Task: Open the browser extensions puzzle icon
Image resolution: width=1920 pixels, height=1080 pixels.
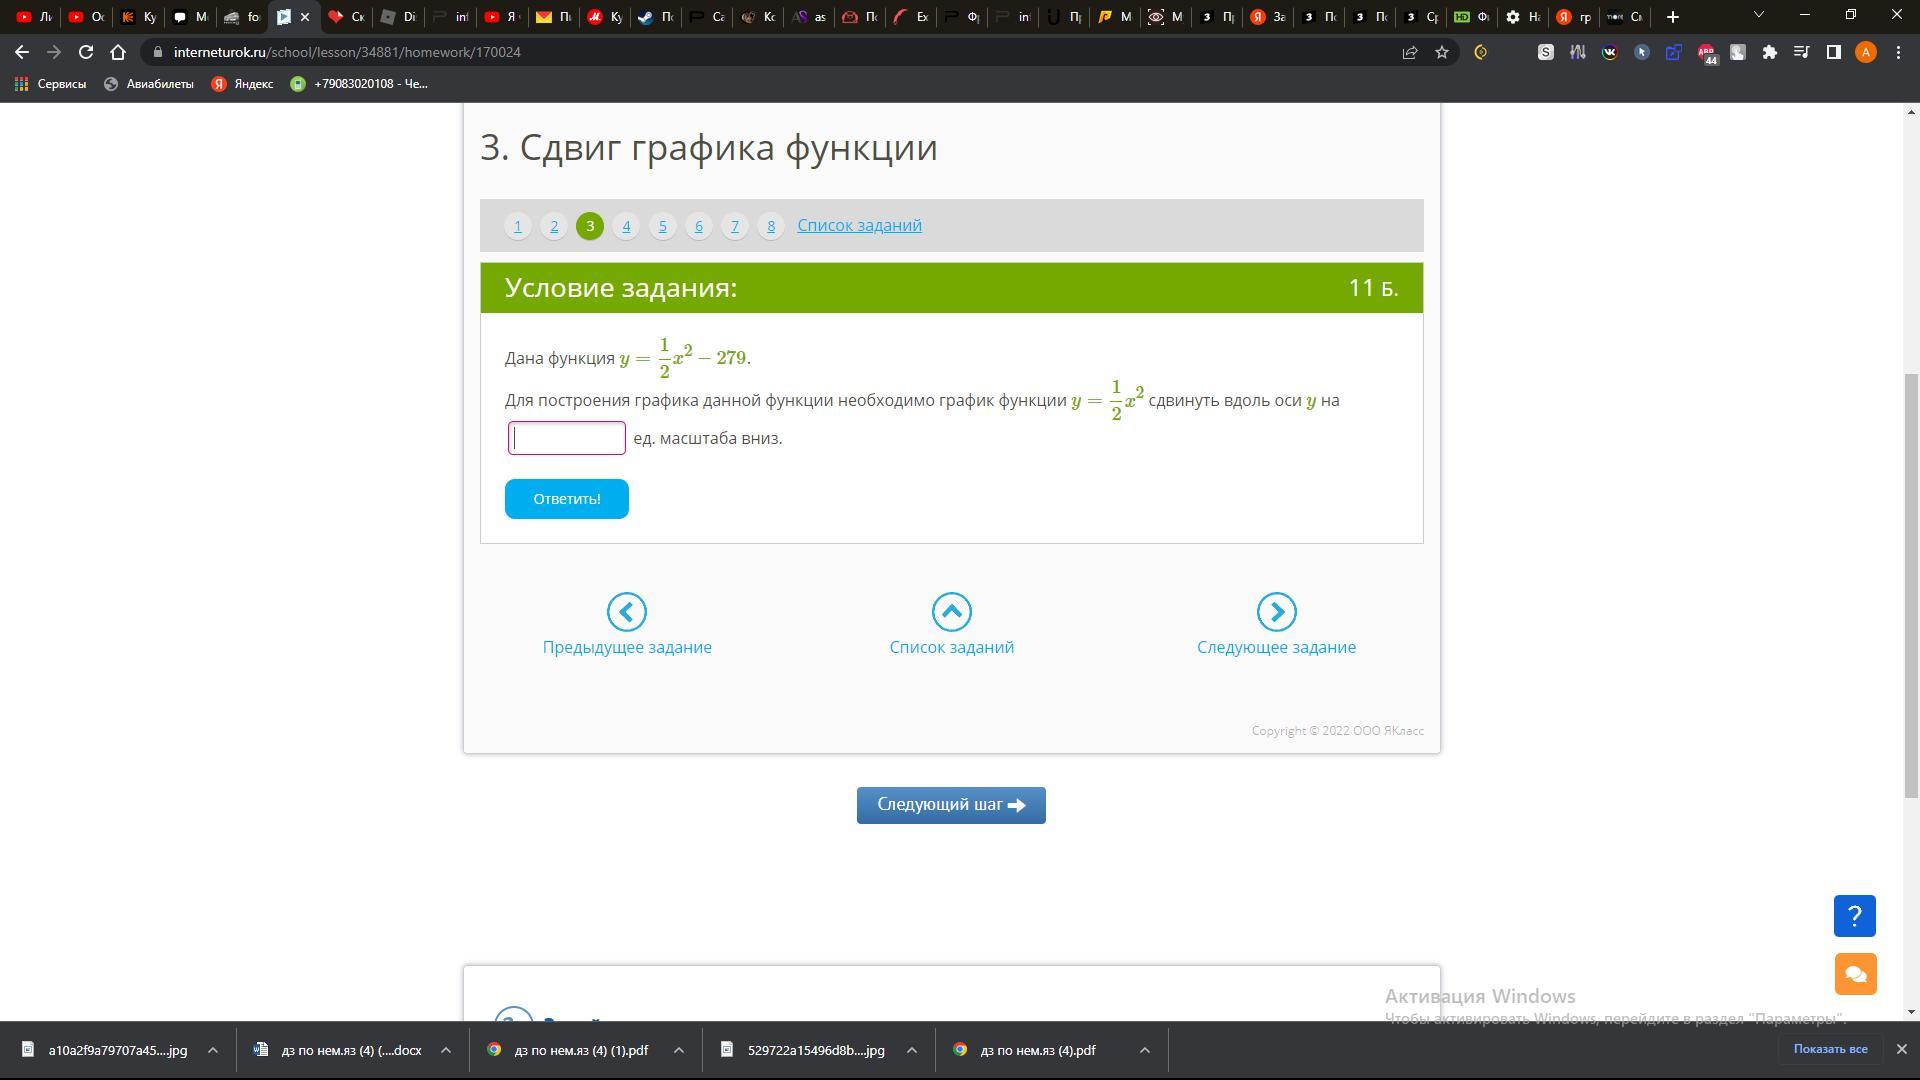Action: pos(1769,52)
